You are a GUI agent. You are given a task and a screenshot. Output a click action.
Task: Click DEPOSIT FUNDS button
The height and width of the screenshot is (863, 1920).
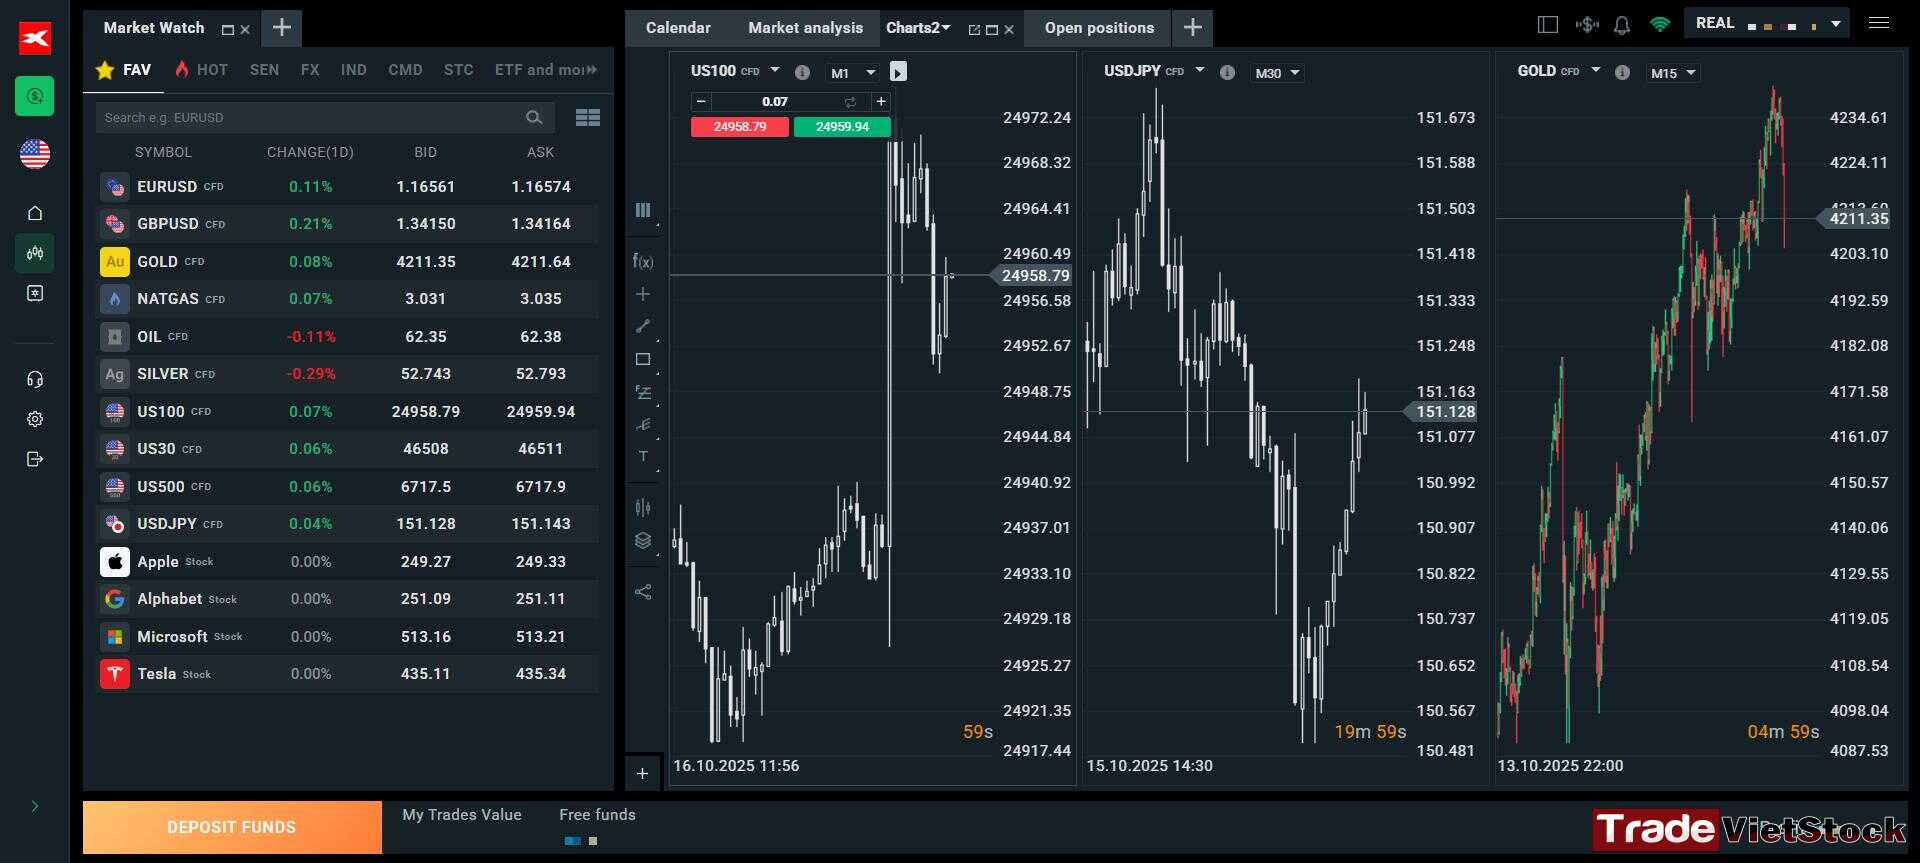[x=232, y=827]
